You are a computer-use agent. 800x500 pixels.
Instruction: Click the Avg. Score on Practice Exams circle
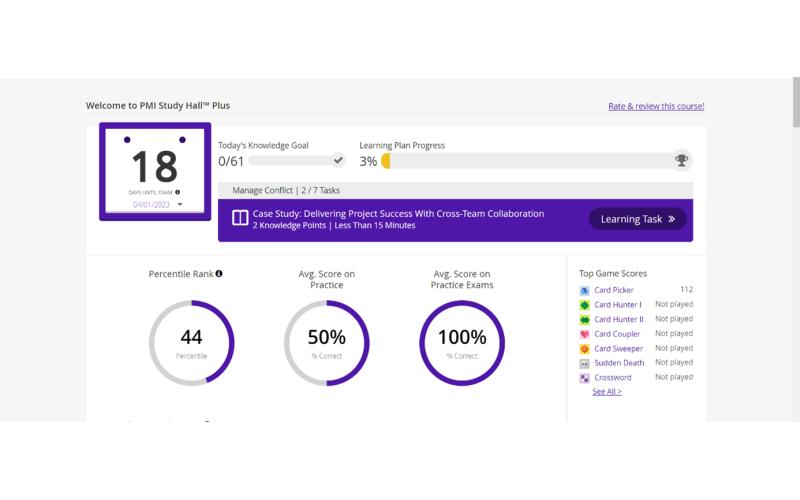[x=462, y=343]
